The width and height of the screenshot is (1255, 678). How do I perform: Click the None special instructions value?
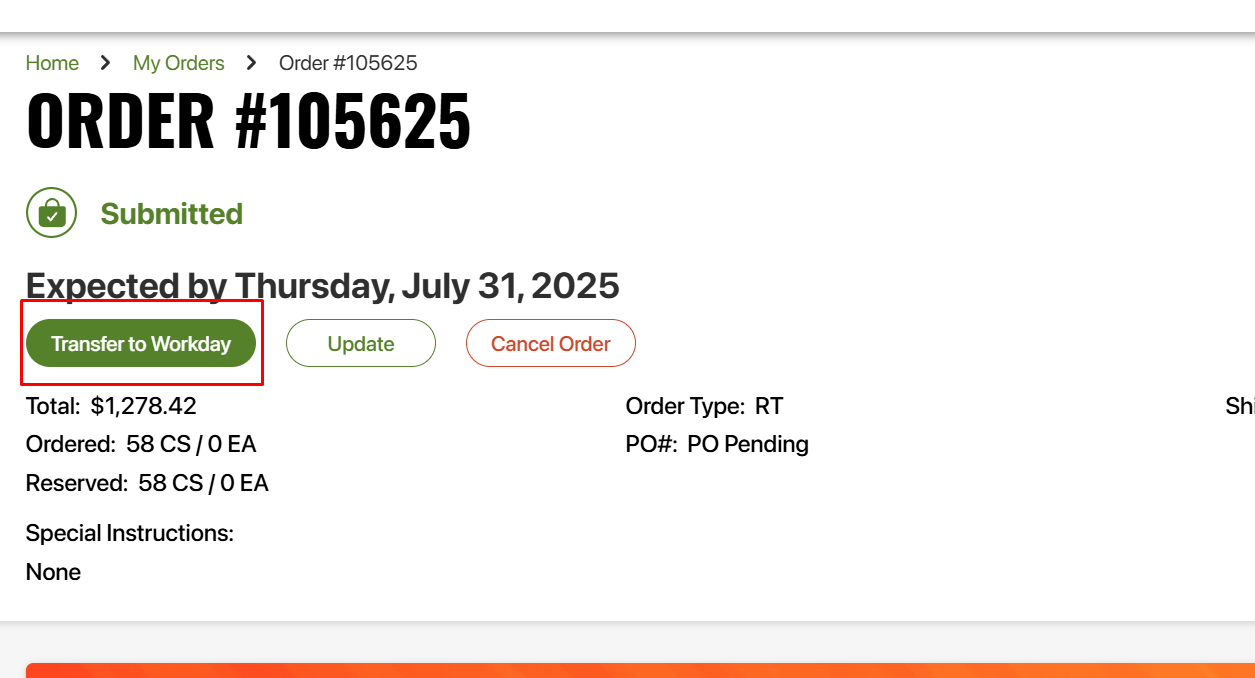[x=54, y=572]
